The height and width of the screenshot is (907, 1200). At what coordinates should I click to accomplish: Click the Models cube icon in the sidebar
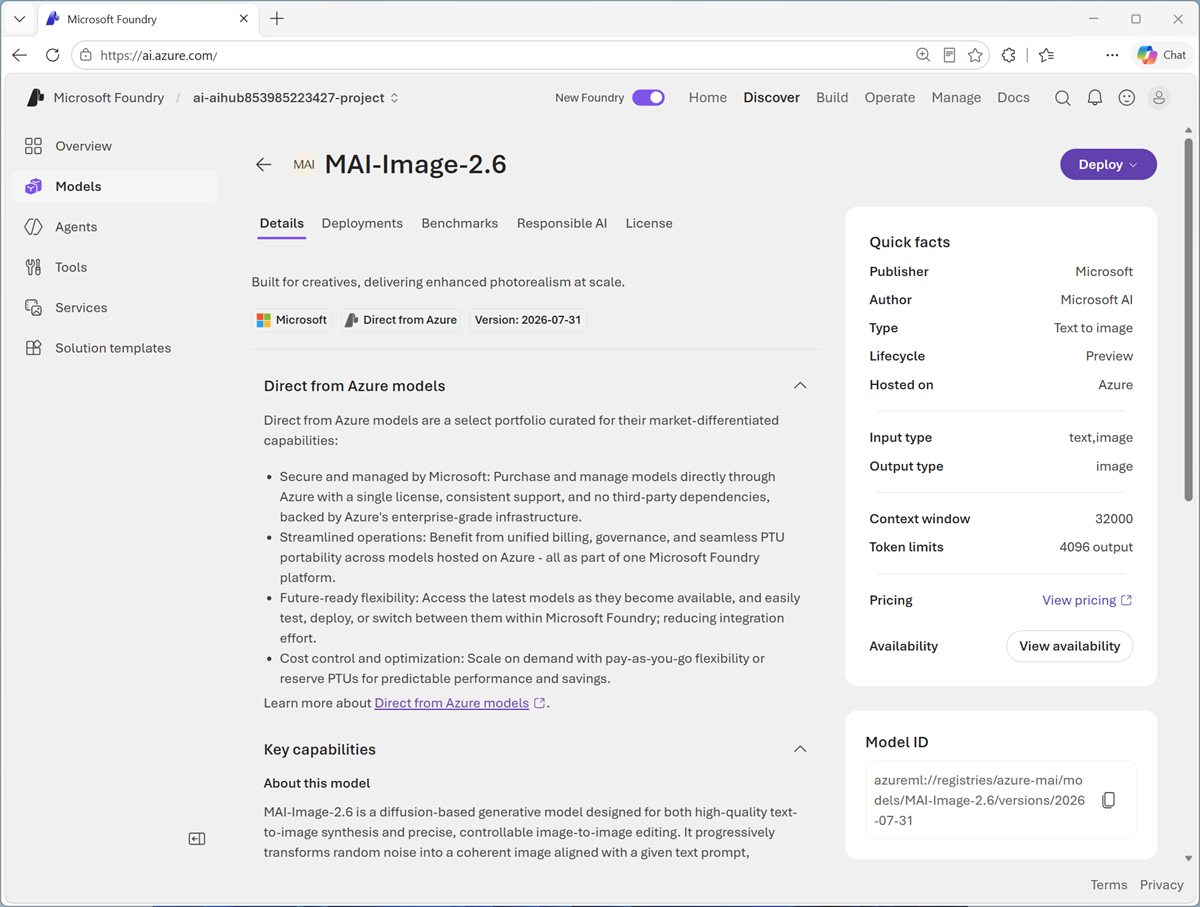click(x=33, y=186)
